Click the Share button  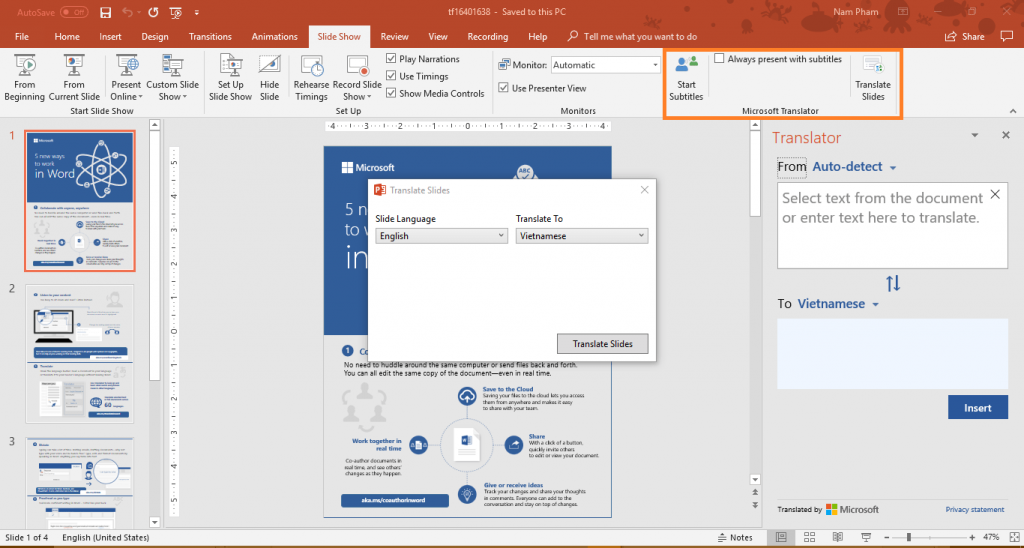click(x=965, y=37)
